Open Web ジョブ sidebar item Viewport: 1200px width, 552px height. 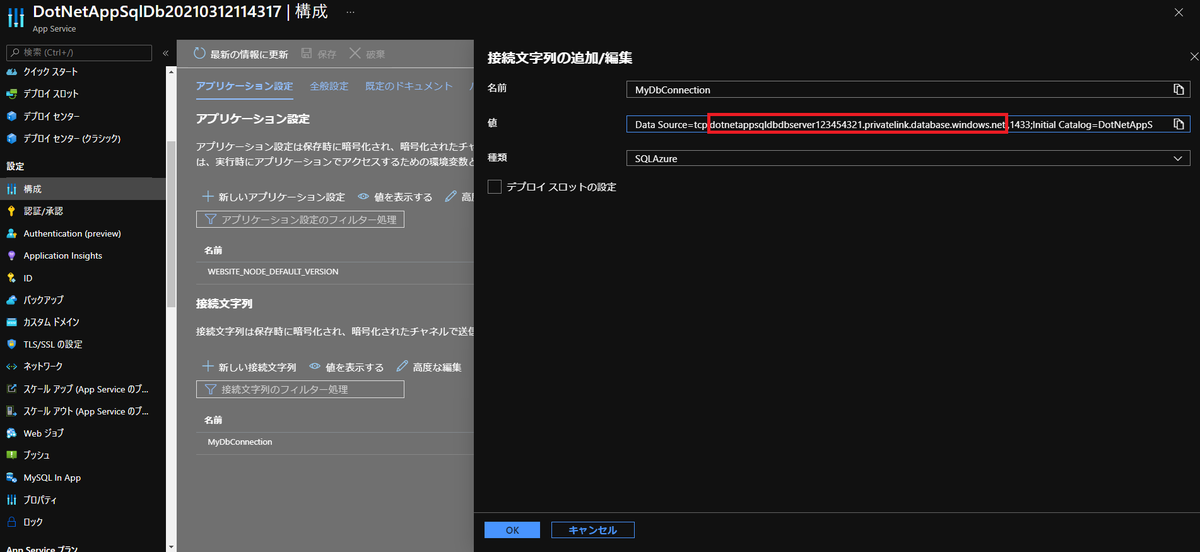(x=44, y=433)
